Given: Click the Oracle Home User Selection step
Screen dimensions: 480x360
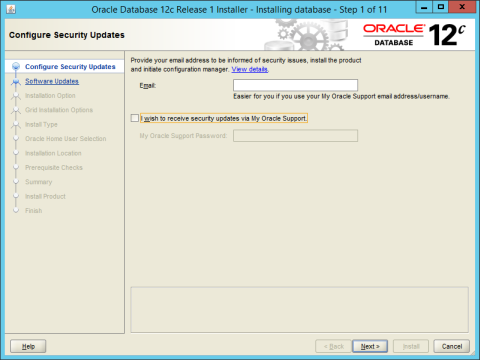Looking at the screenshot, I should point(66,139).
